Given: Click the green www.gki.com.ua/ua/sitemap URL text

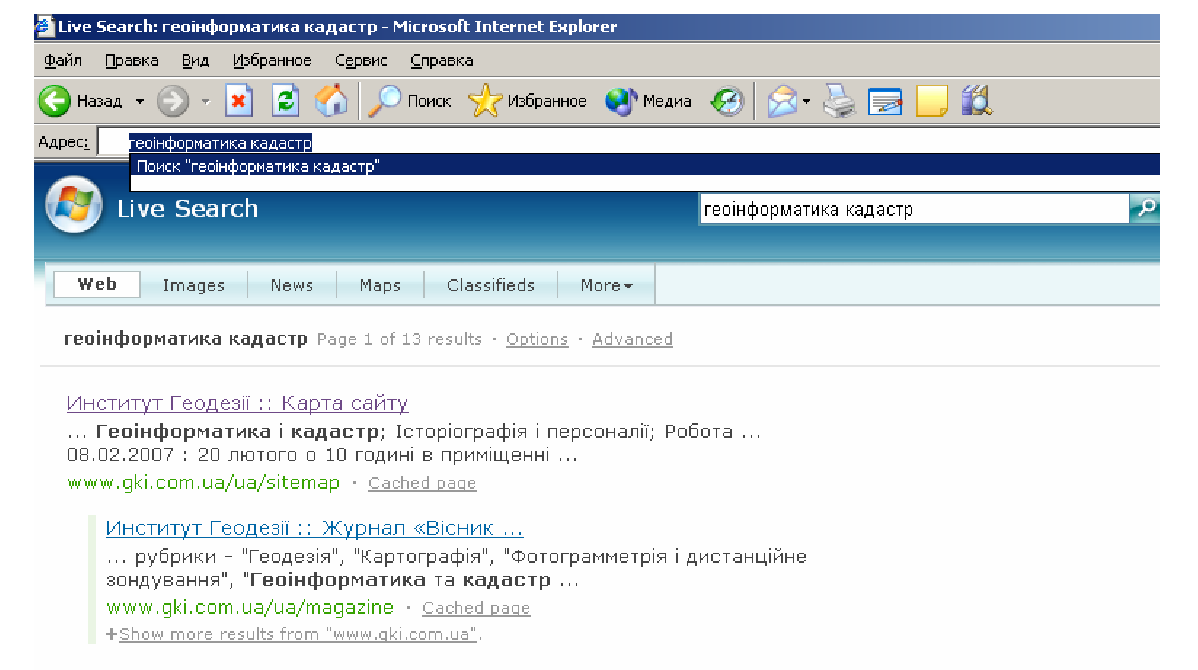Looking at the screenshot, I should (x=203, y=483).
